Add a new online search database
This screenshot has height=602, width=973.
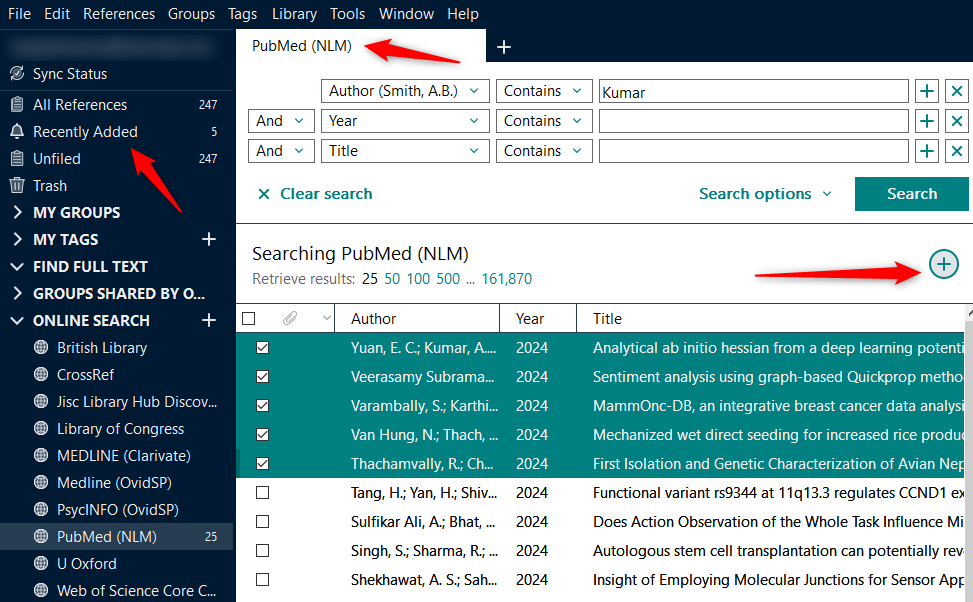coord(209,321)
